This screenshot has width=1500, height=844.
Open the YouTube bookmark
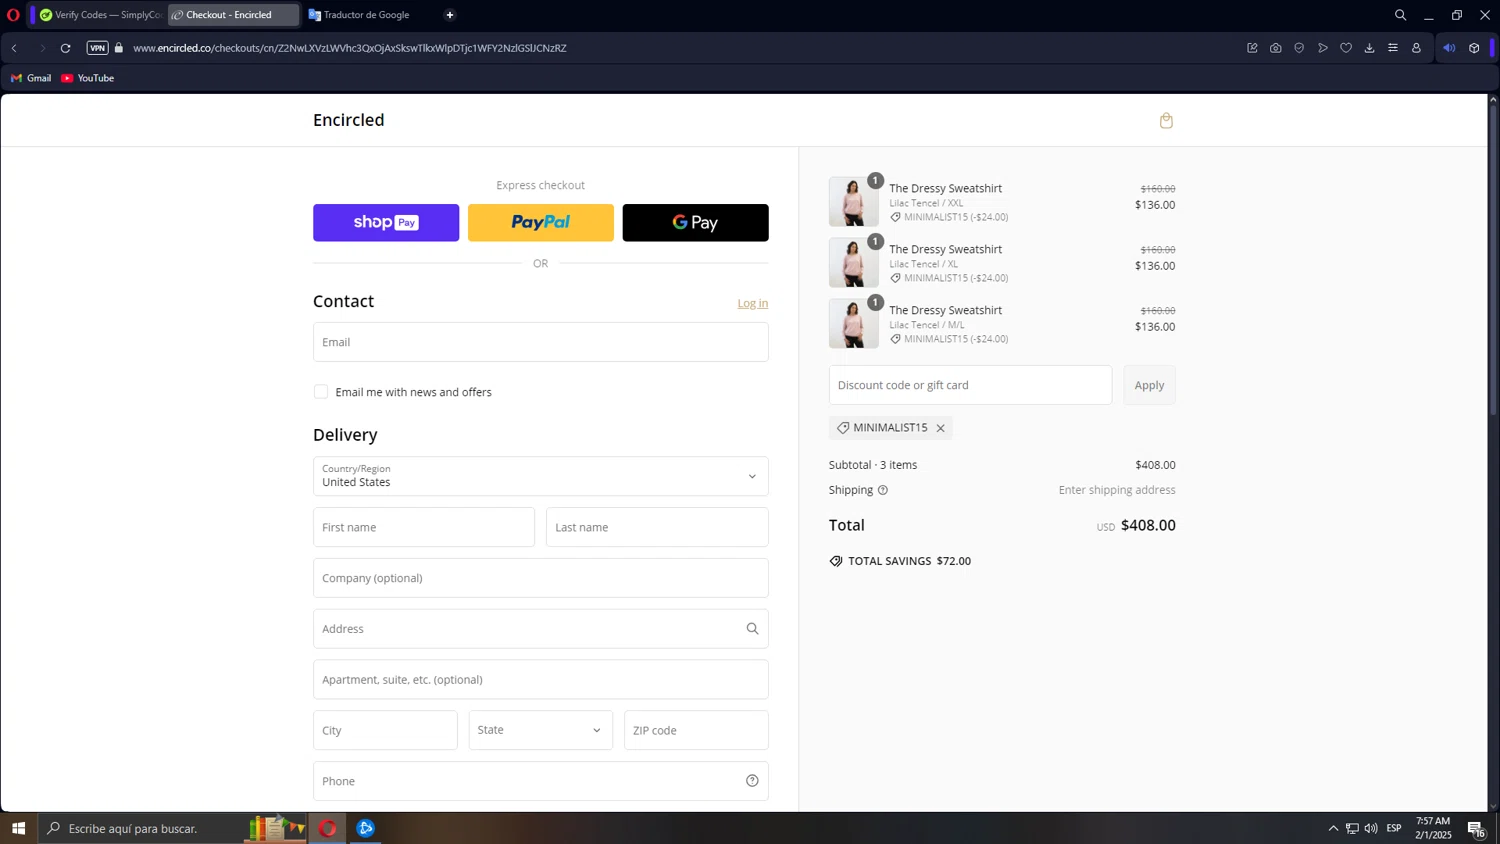click(x=88, y=78)
